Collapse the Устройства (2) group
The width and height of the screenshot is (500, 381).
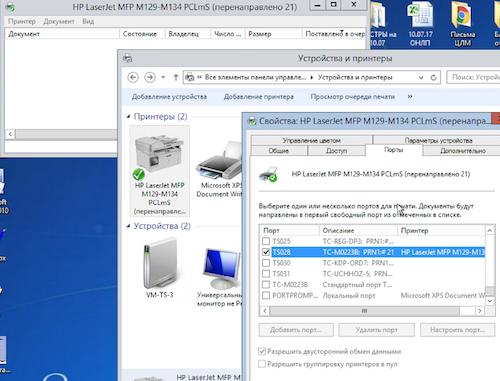pos(128,226)
